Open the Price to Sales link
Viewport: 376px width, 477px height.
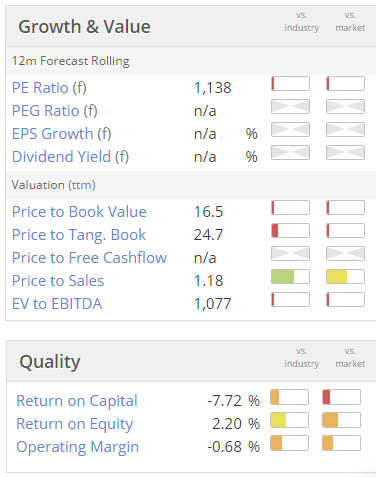tap(58, 281)
